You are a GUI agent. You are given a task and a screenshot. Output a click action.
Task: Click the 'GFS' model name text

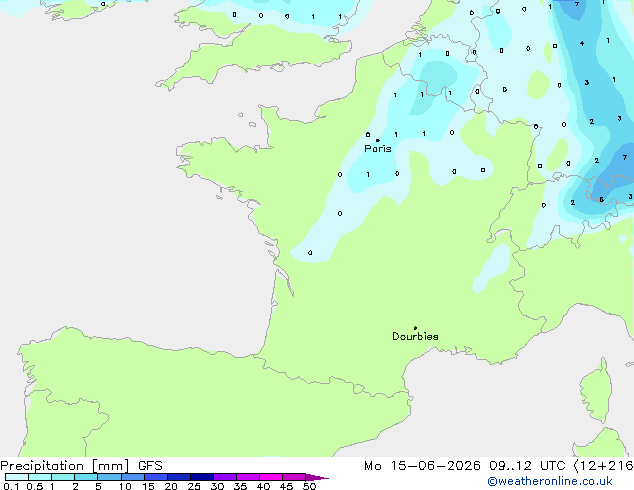[150, 466]
